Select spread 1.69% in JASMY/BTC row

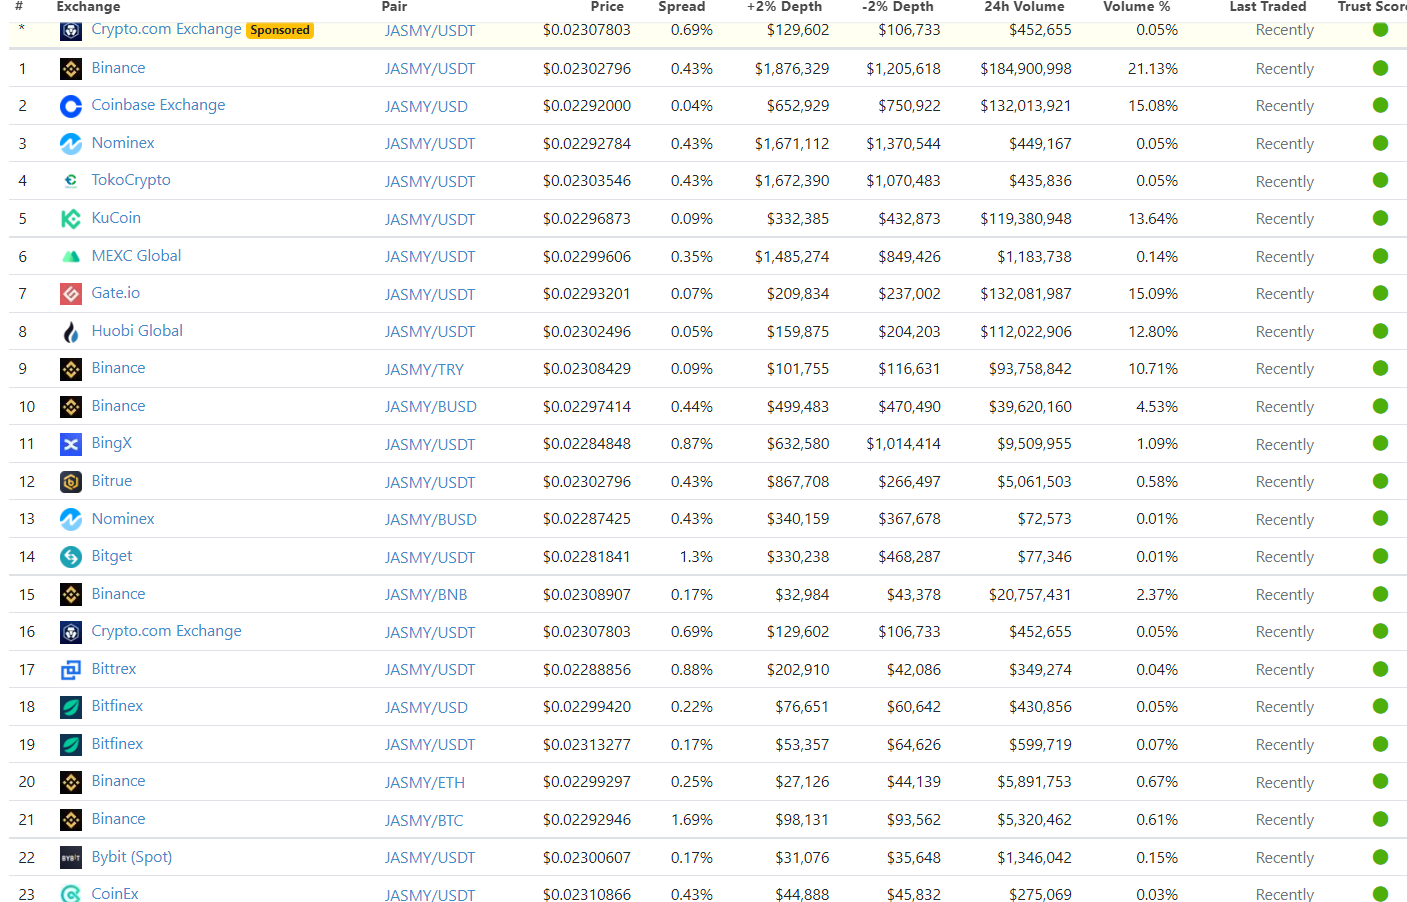(692, 820)
